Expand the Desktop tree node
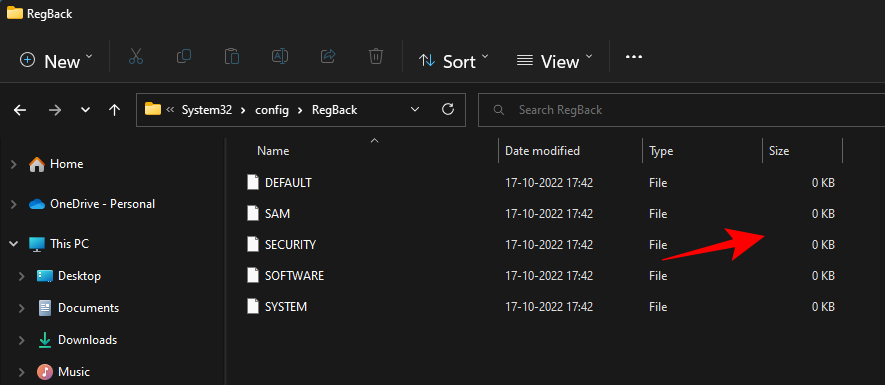This screenshot has width=885, height=385. coord(22,276)
